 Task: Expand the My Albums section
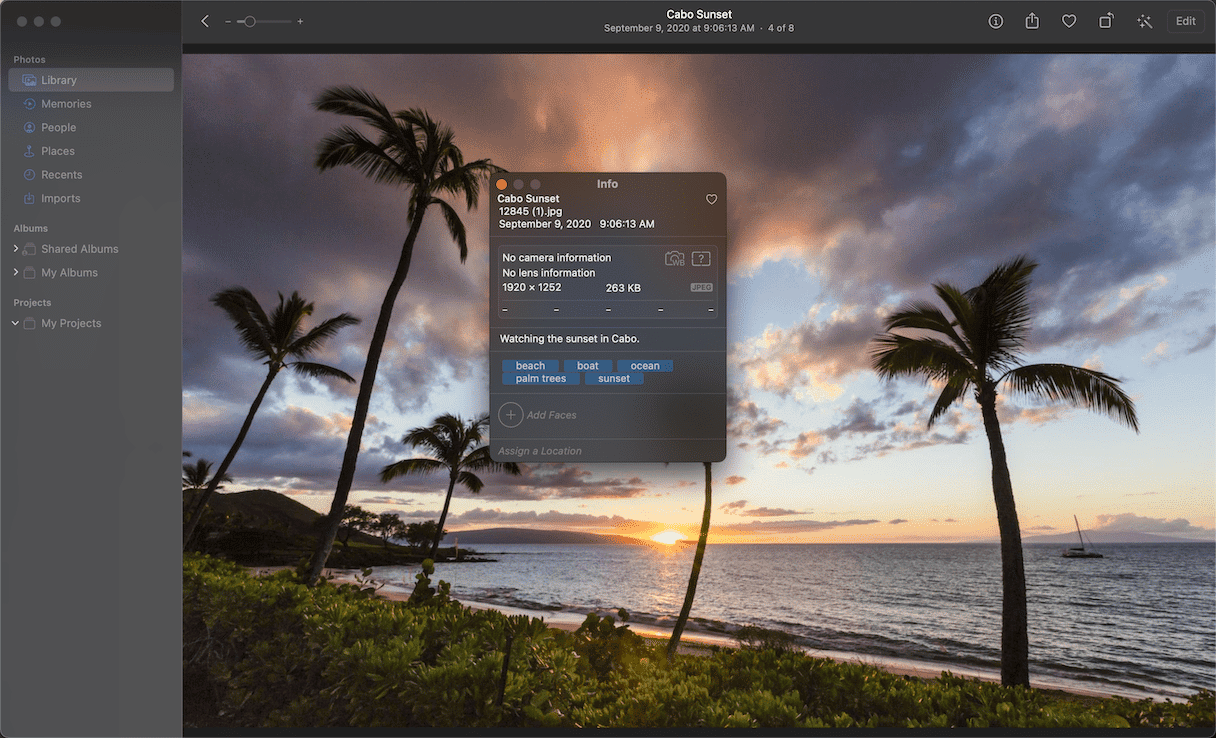pyautogui.click(x=15, y=272)
